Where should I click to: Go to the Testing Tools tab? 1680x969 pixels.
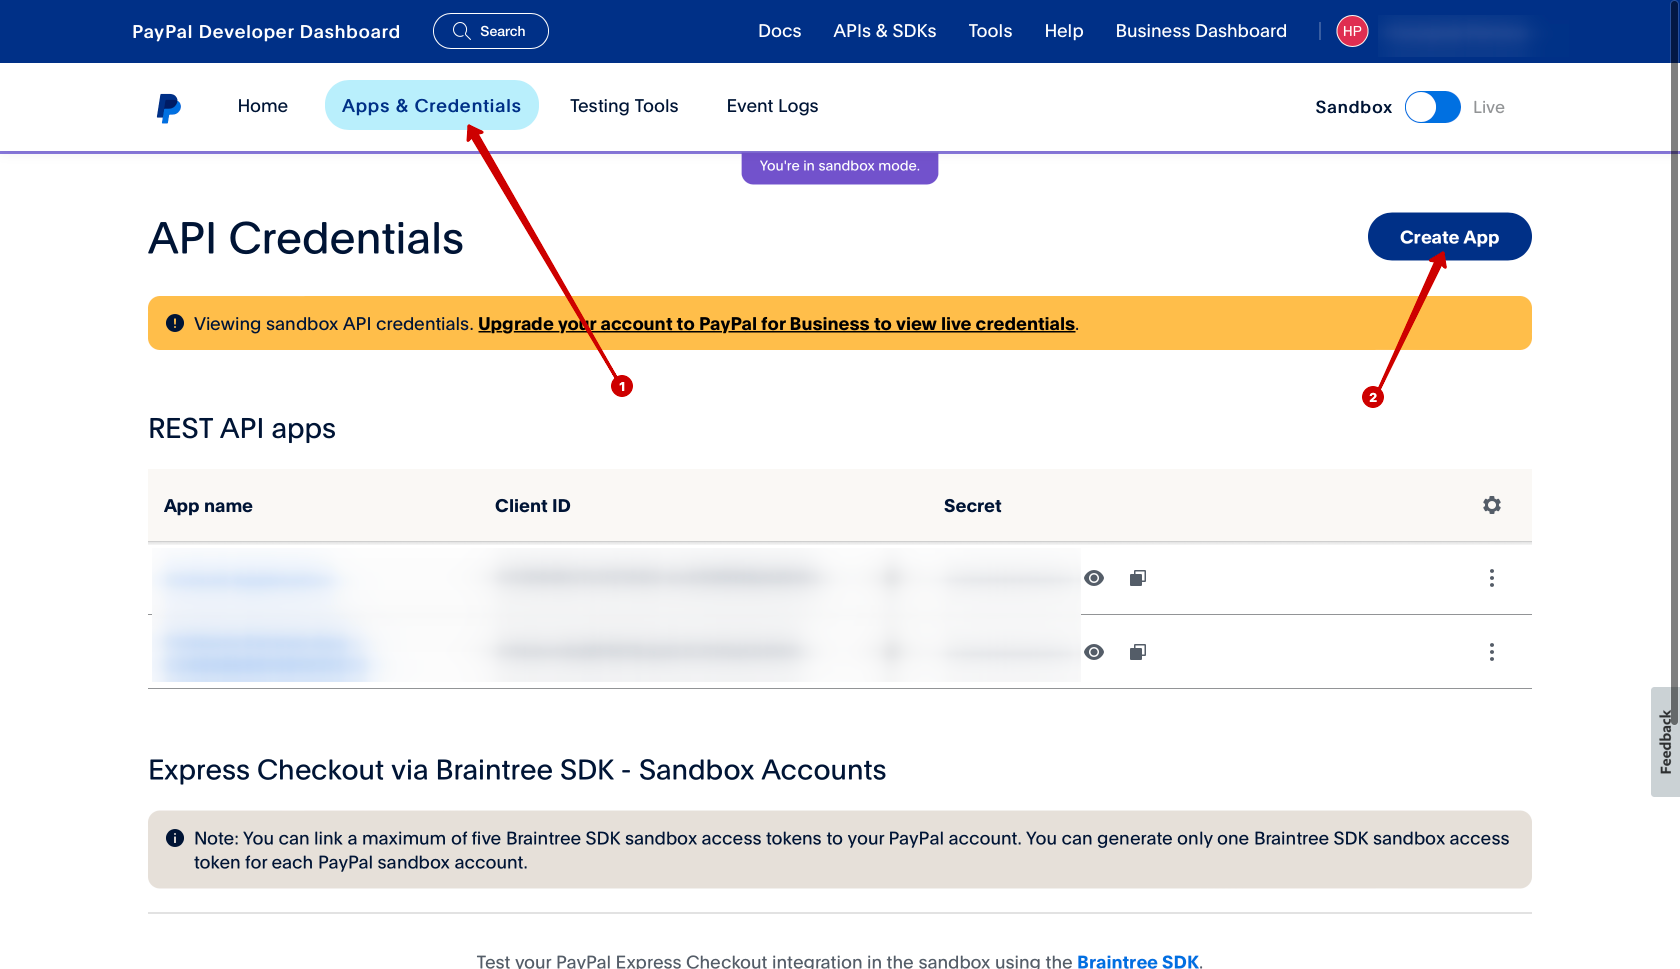pos(624,106)
